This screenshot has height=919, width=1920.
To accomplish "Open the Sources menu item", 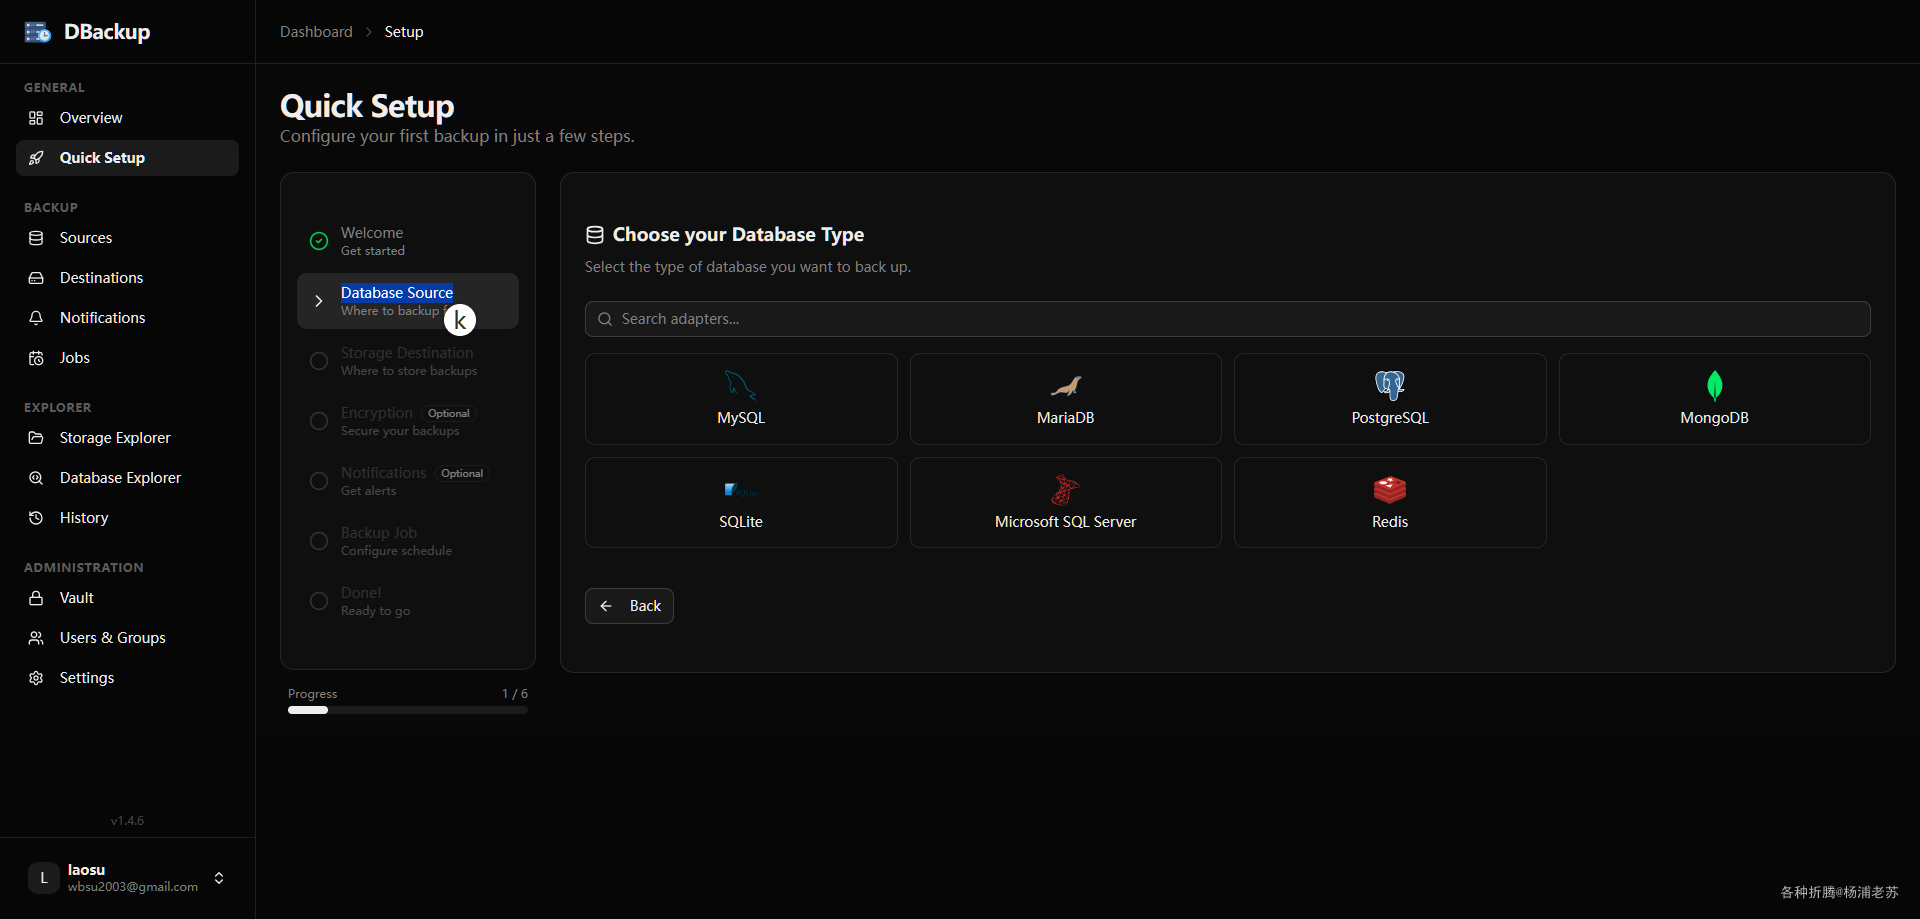I will click(127, 238).
